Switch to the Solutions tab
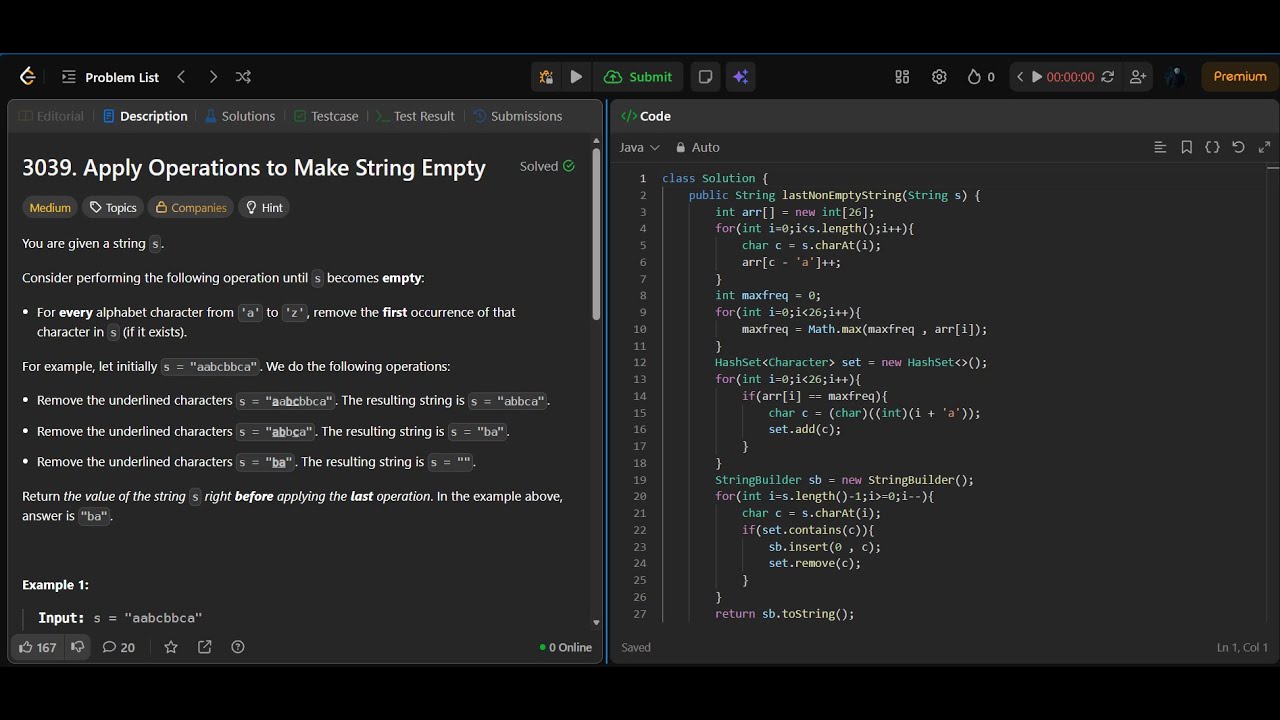Image resolution: width=1280 pixels, height=720 pixels. 240,116
